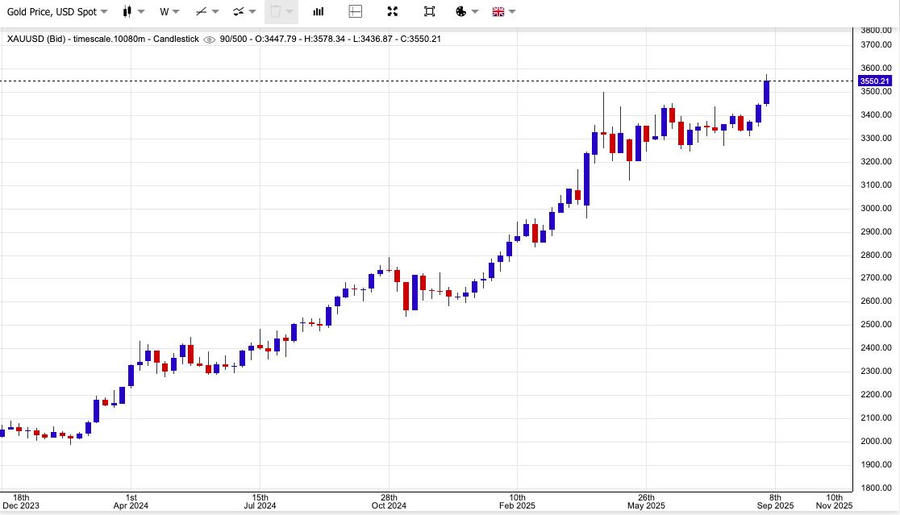The image size is (900, 515).
Task: Open the candlestick chart type selector
Action: [132, 12]
